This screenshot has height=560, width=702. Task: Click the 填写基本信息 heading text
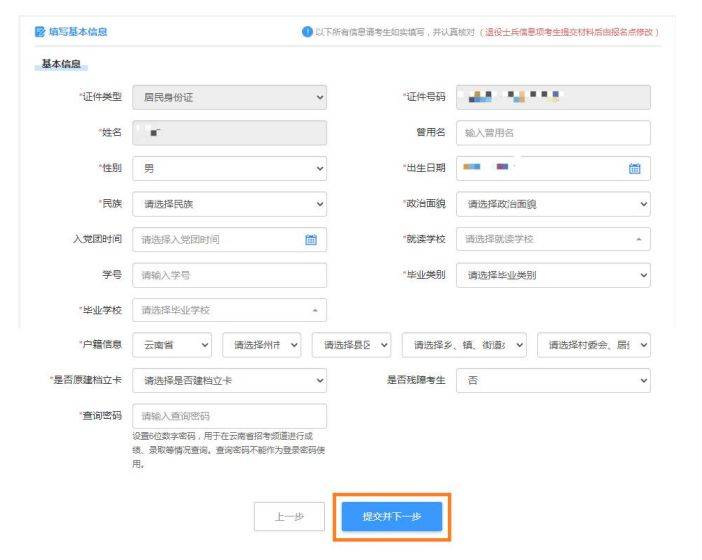(78, 32)
